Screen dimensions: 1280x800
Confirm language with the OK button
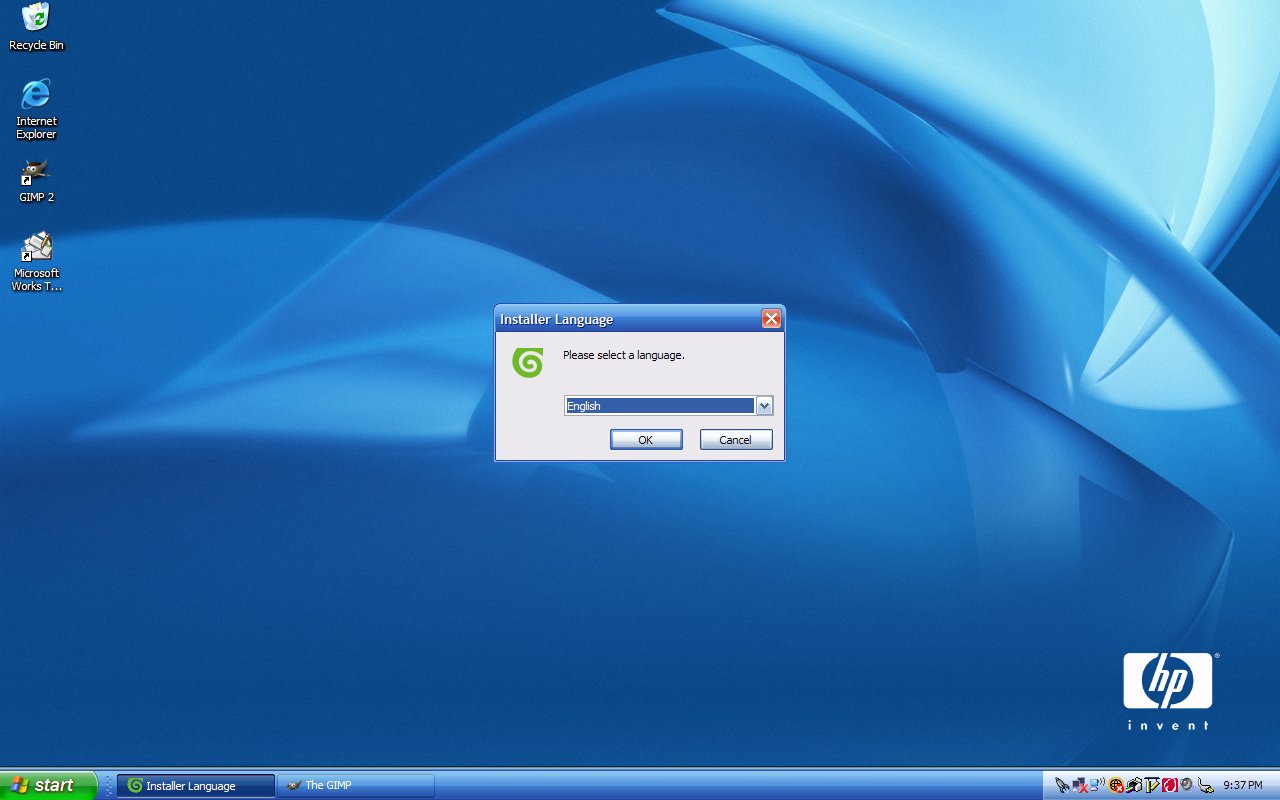click(x=646, y=440)
